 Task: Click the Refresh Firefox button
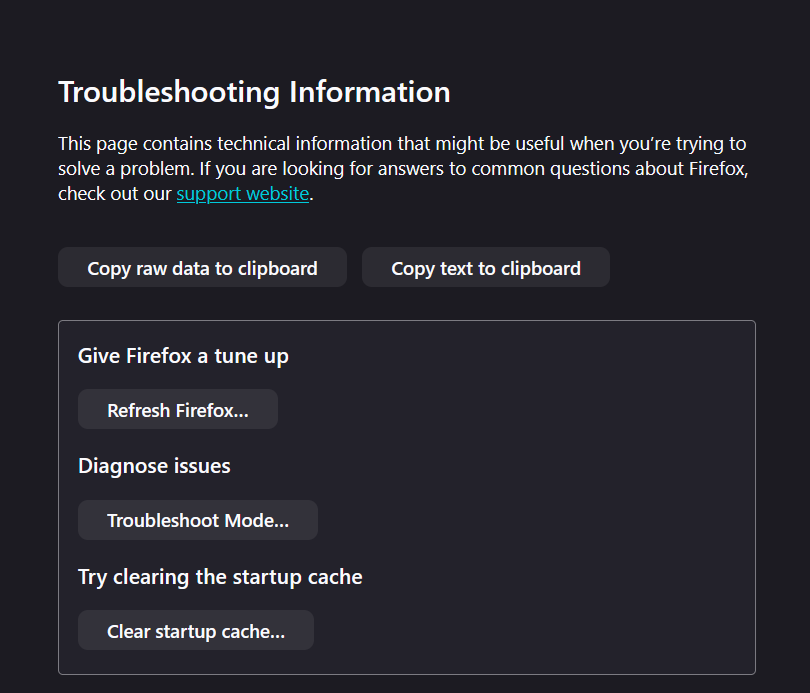coord(178,409)
